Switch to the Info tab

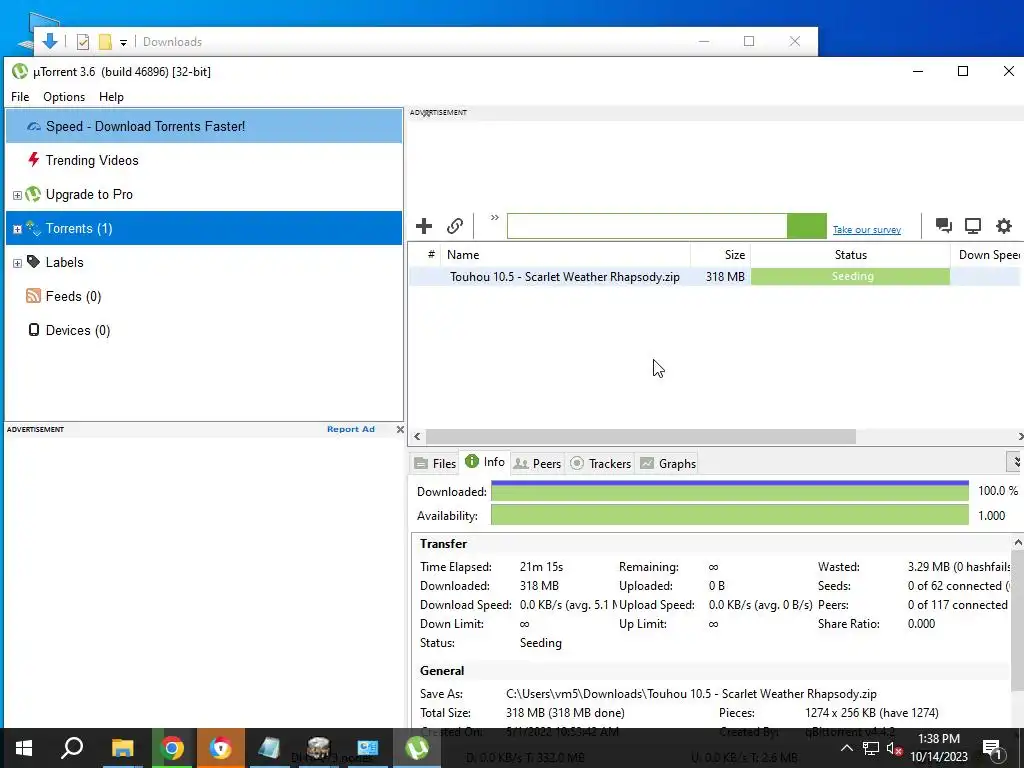coord(485,462)
